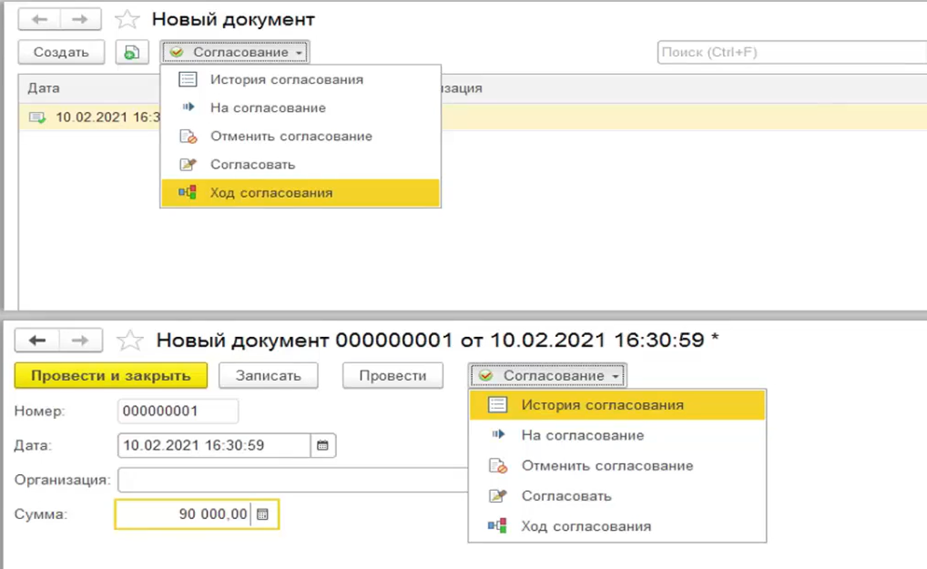The width and height of the screenshot is (927, 569).
Task: Open the calculator icon in the Сумма field
Action: click(263, 514)
